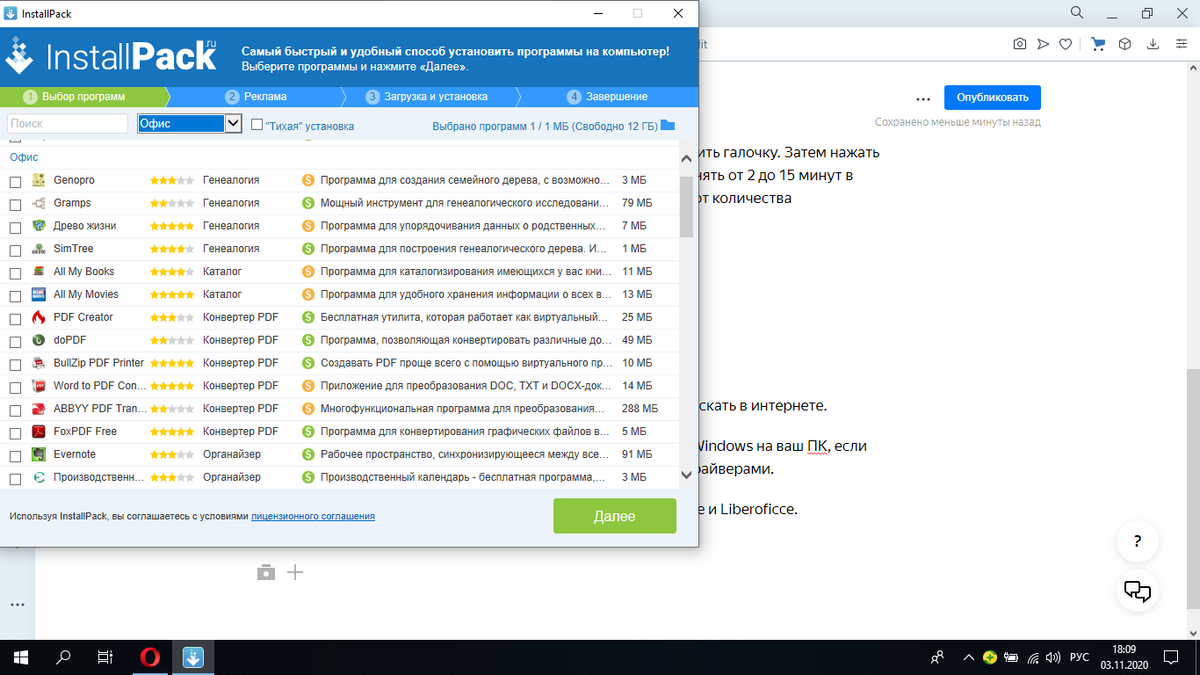The image size is (1200, 675).
Task: Open the Офис category dropdown
Action: (190, 124)
